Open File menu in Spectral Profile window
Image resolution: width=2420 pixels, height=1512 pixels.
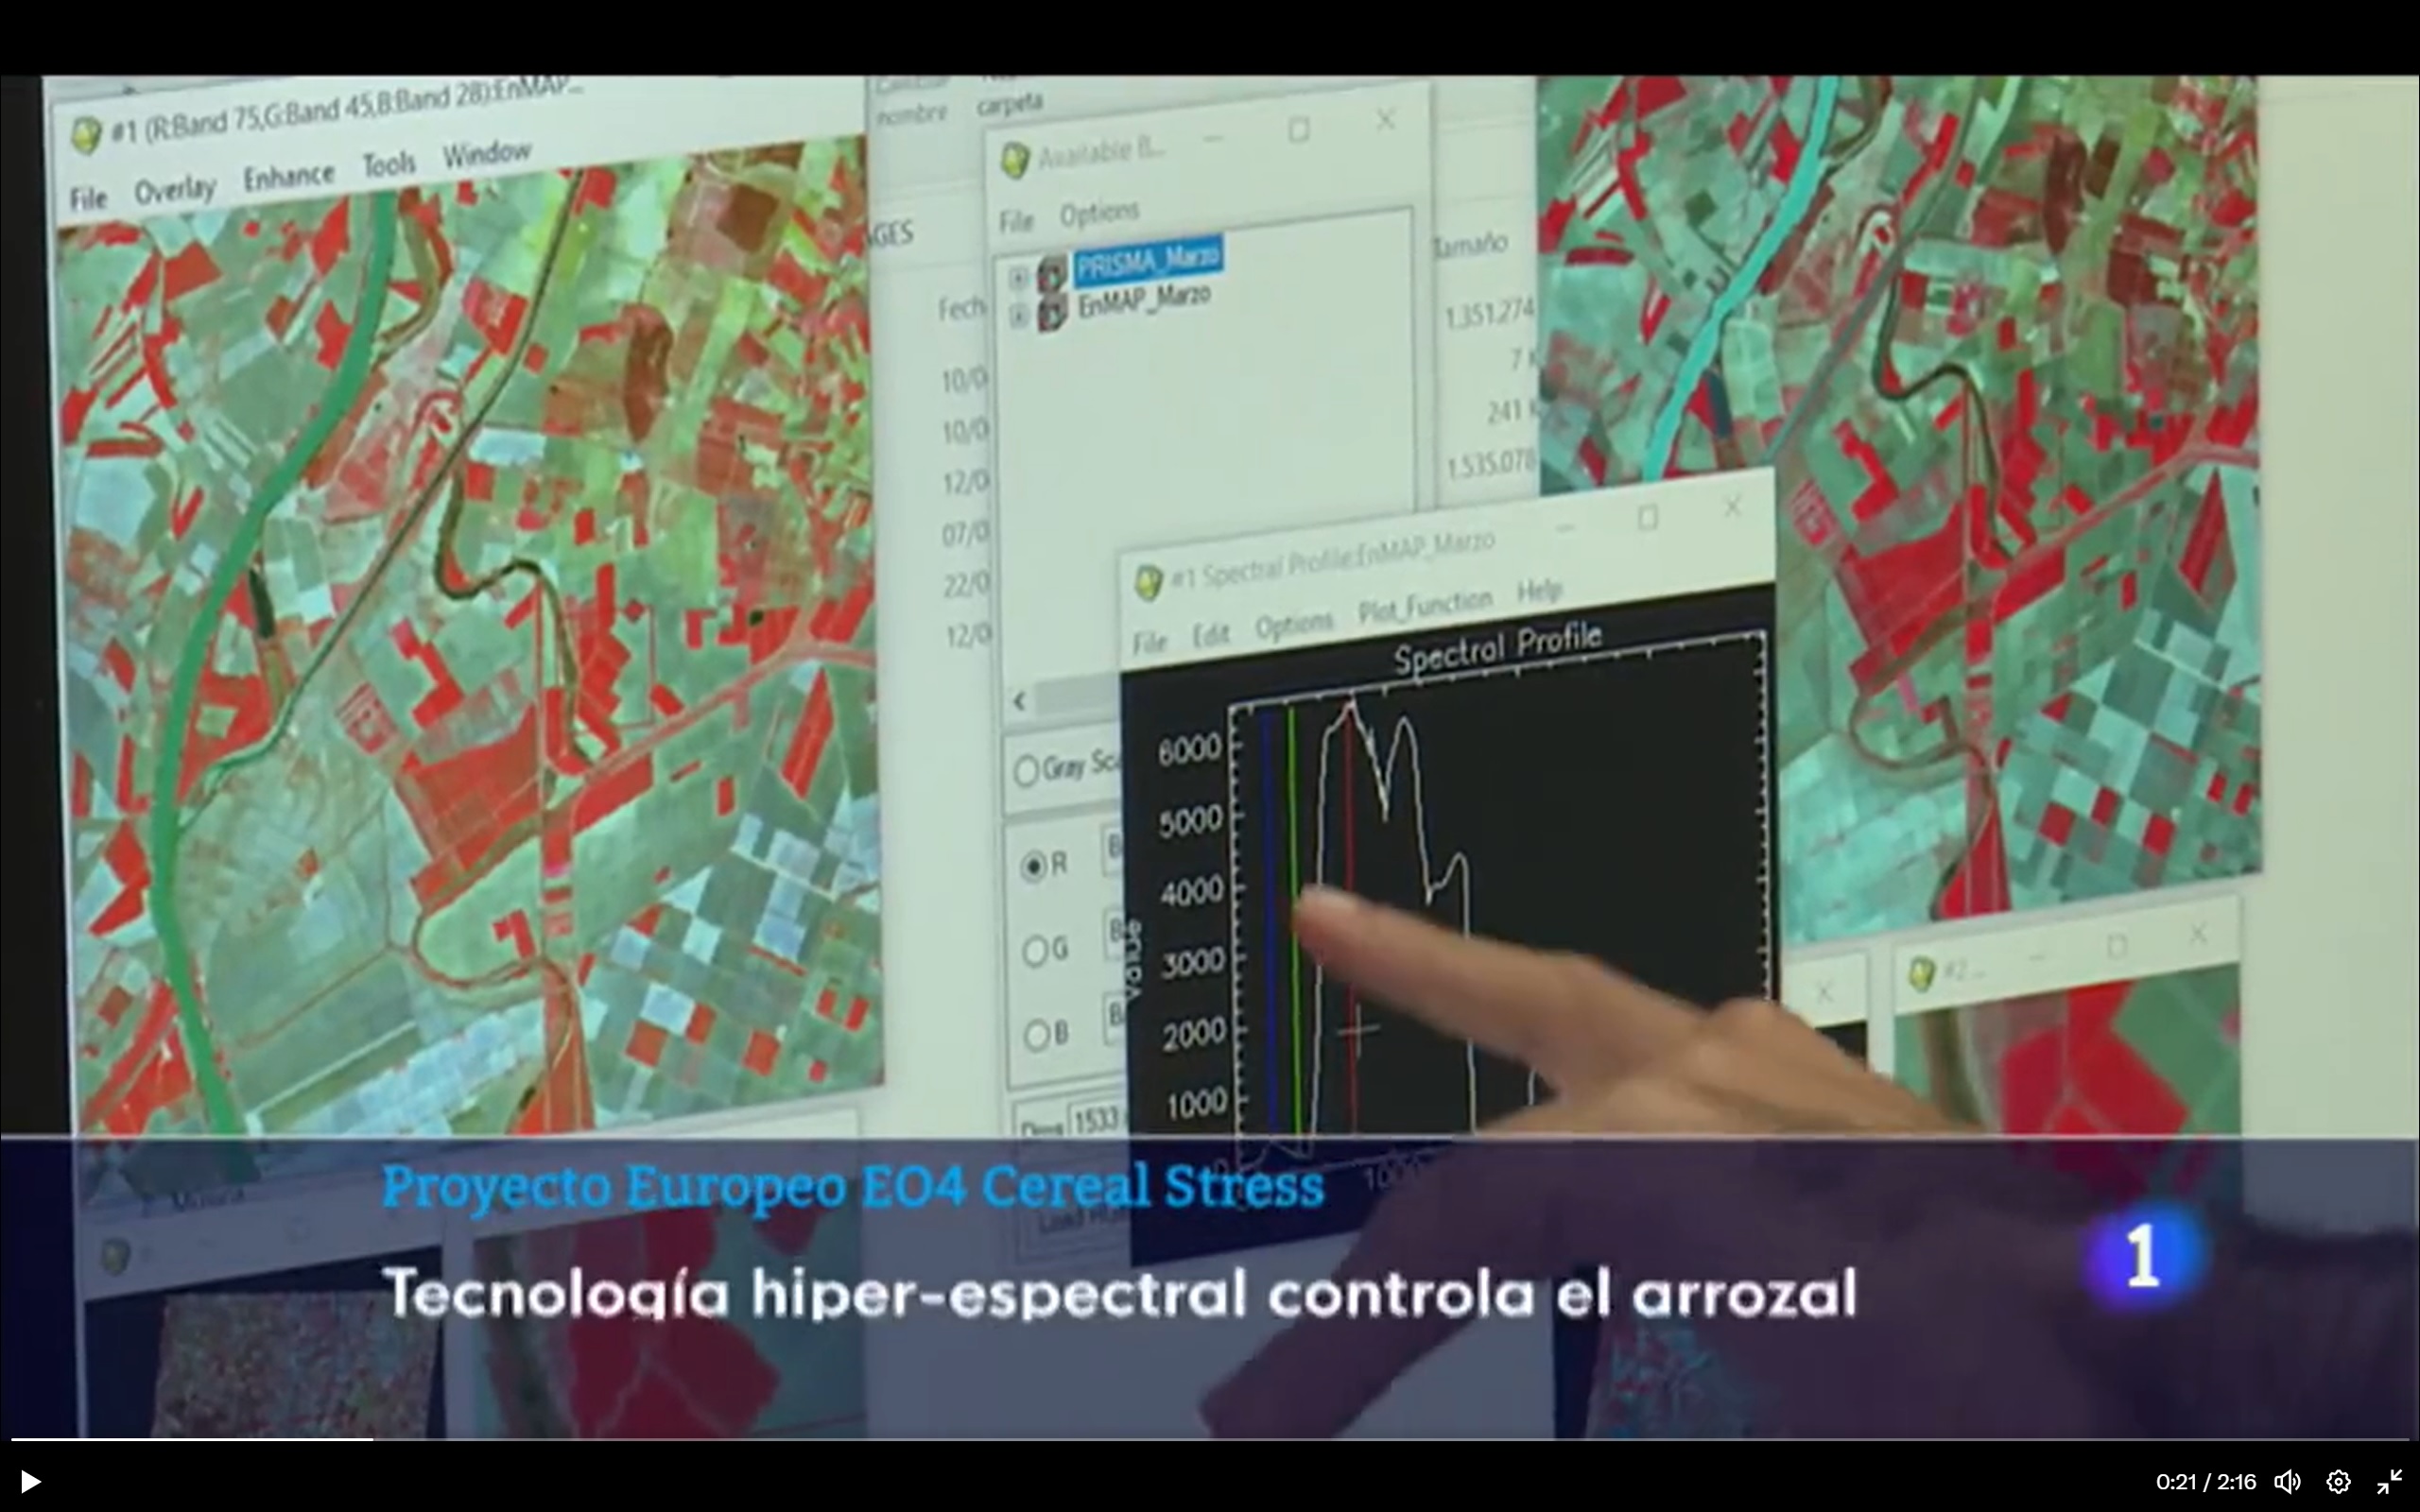click(1149, 641)
